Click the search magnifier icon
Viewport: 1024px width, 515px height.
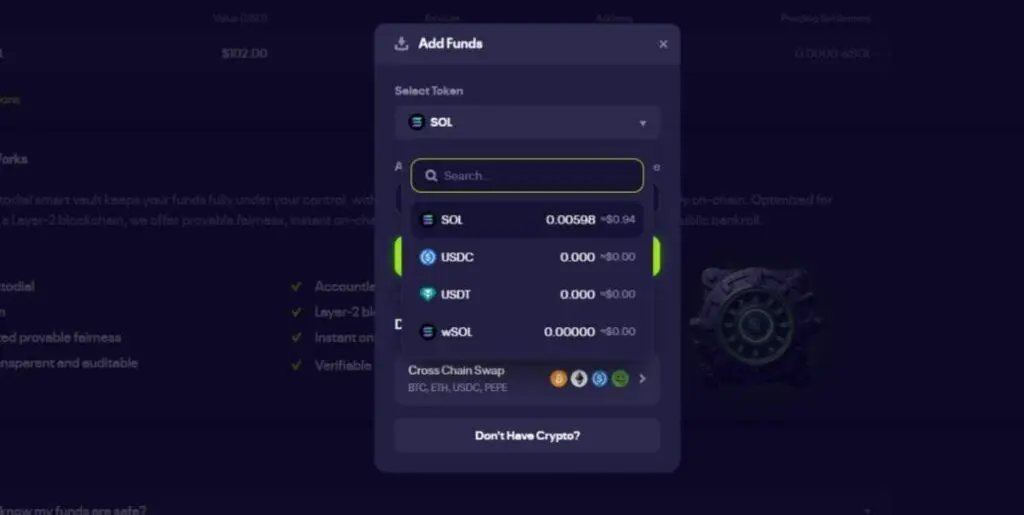[x=431, y=176]
